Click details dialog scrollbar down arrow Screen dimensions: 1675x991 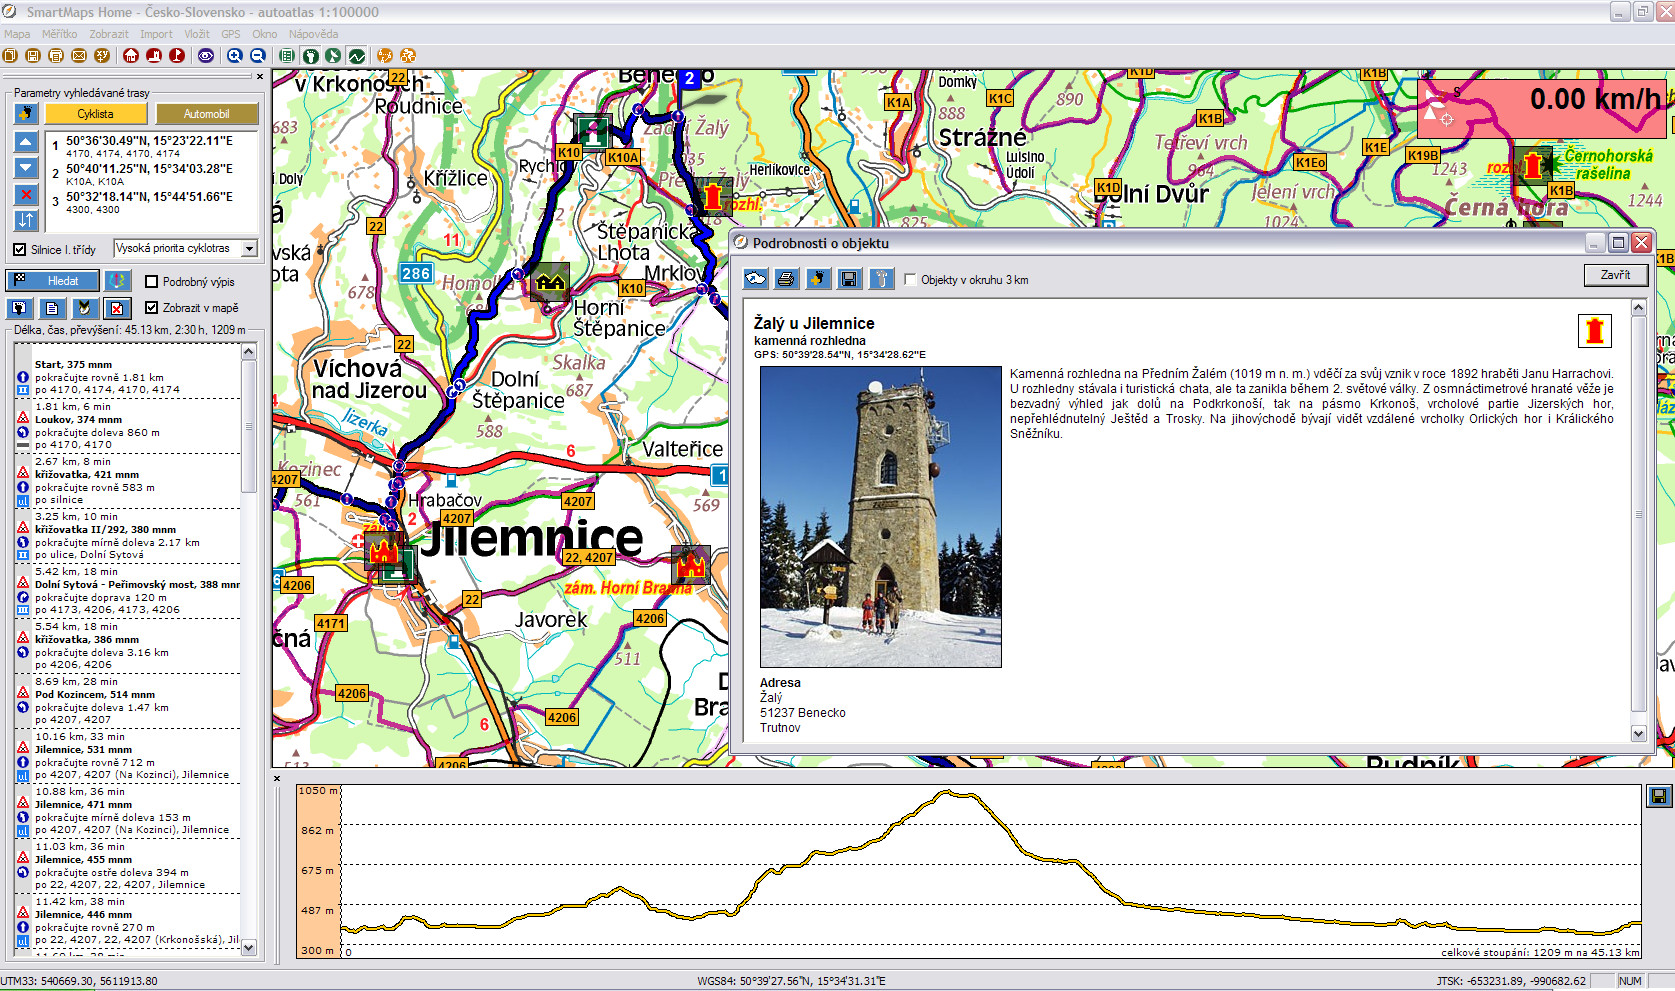(1638, 733)
